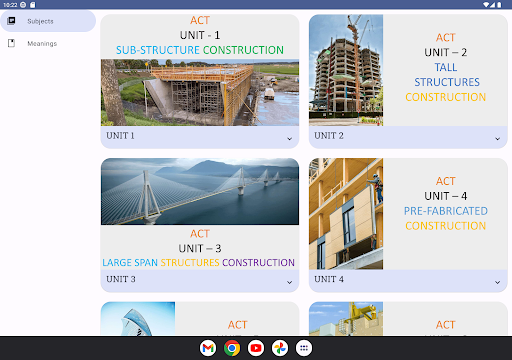
Task: Switch to the Meanings navigation item
Action: click(48, 43)
